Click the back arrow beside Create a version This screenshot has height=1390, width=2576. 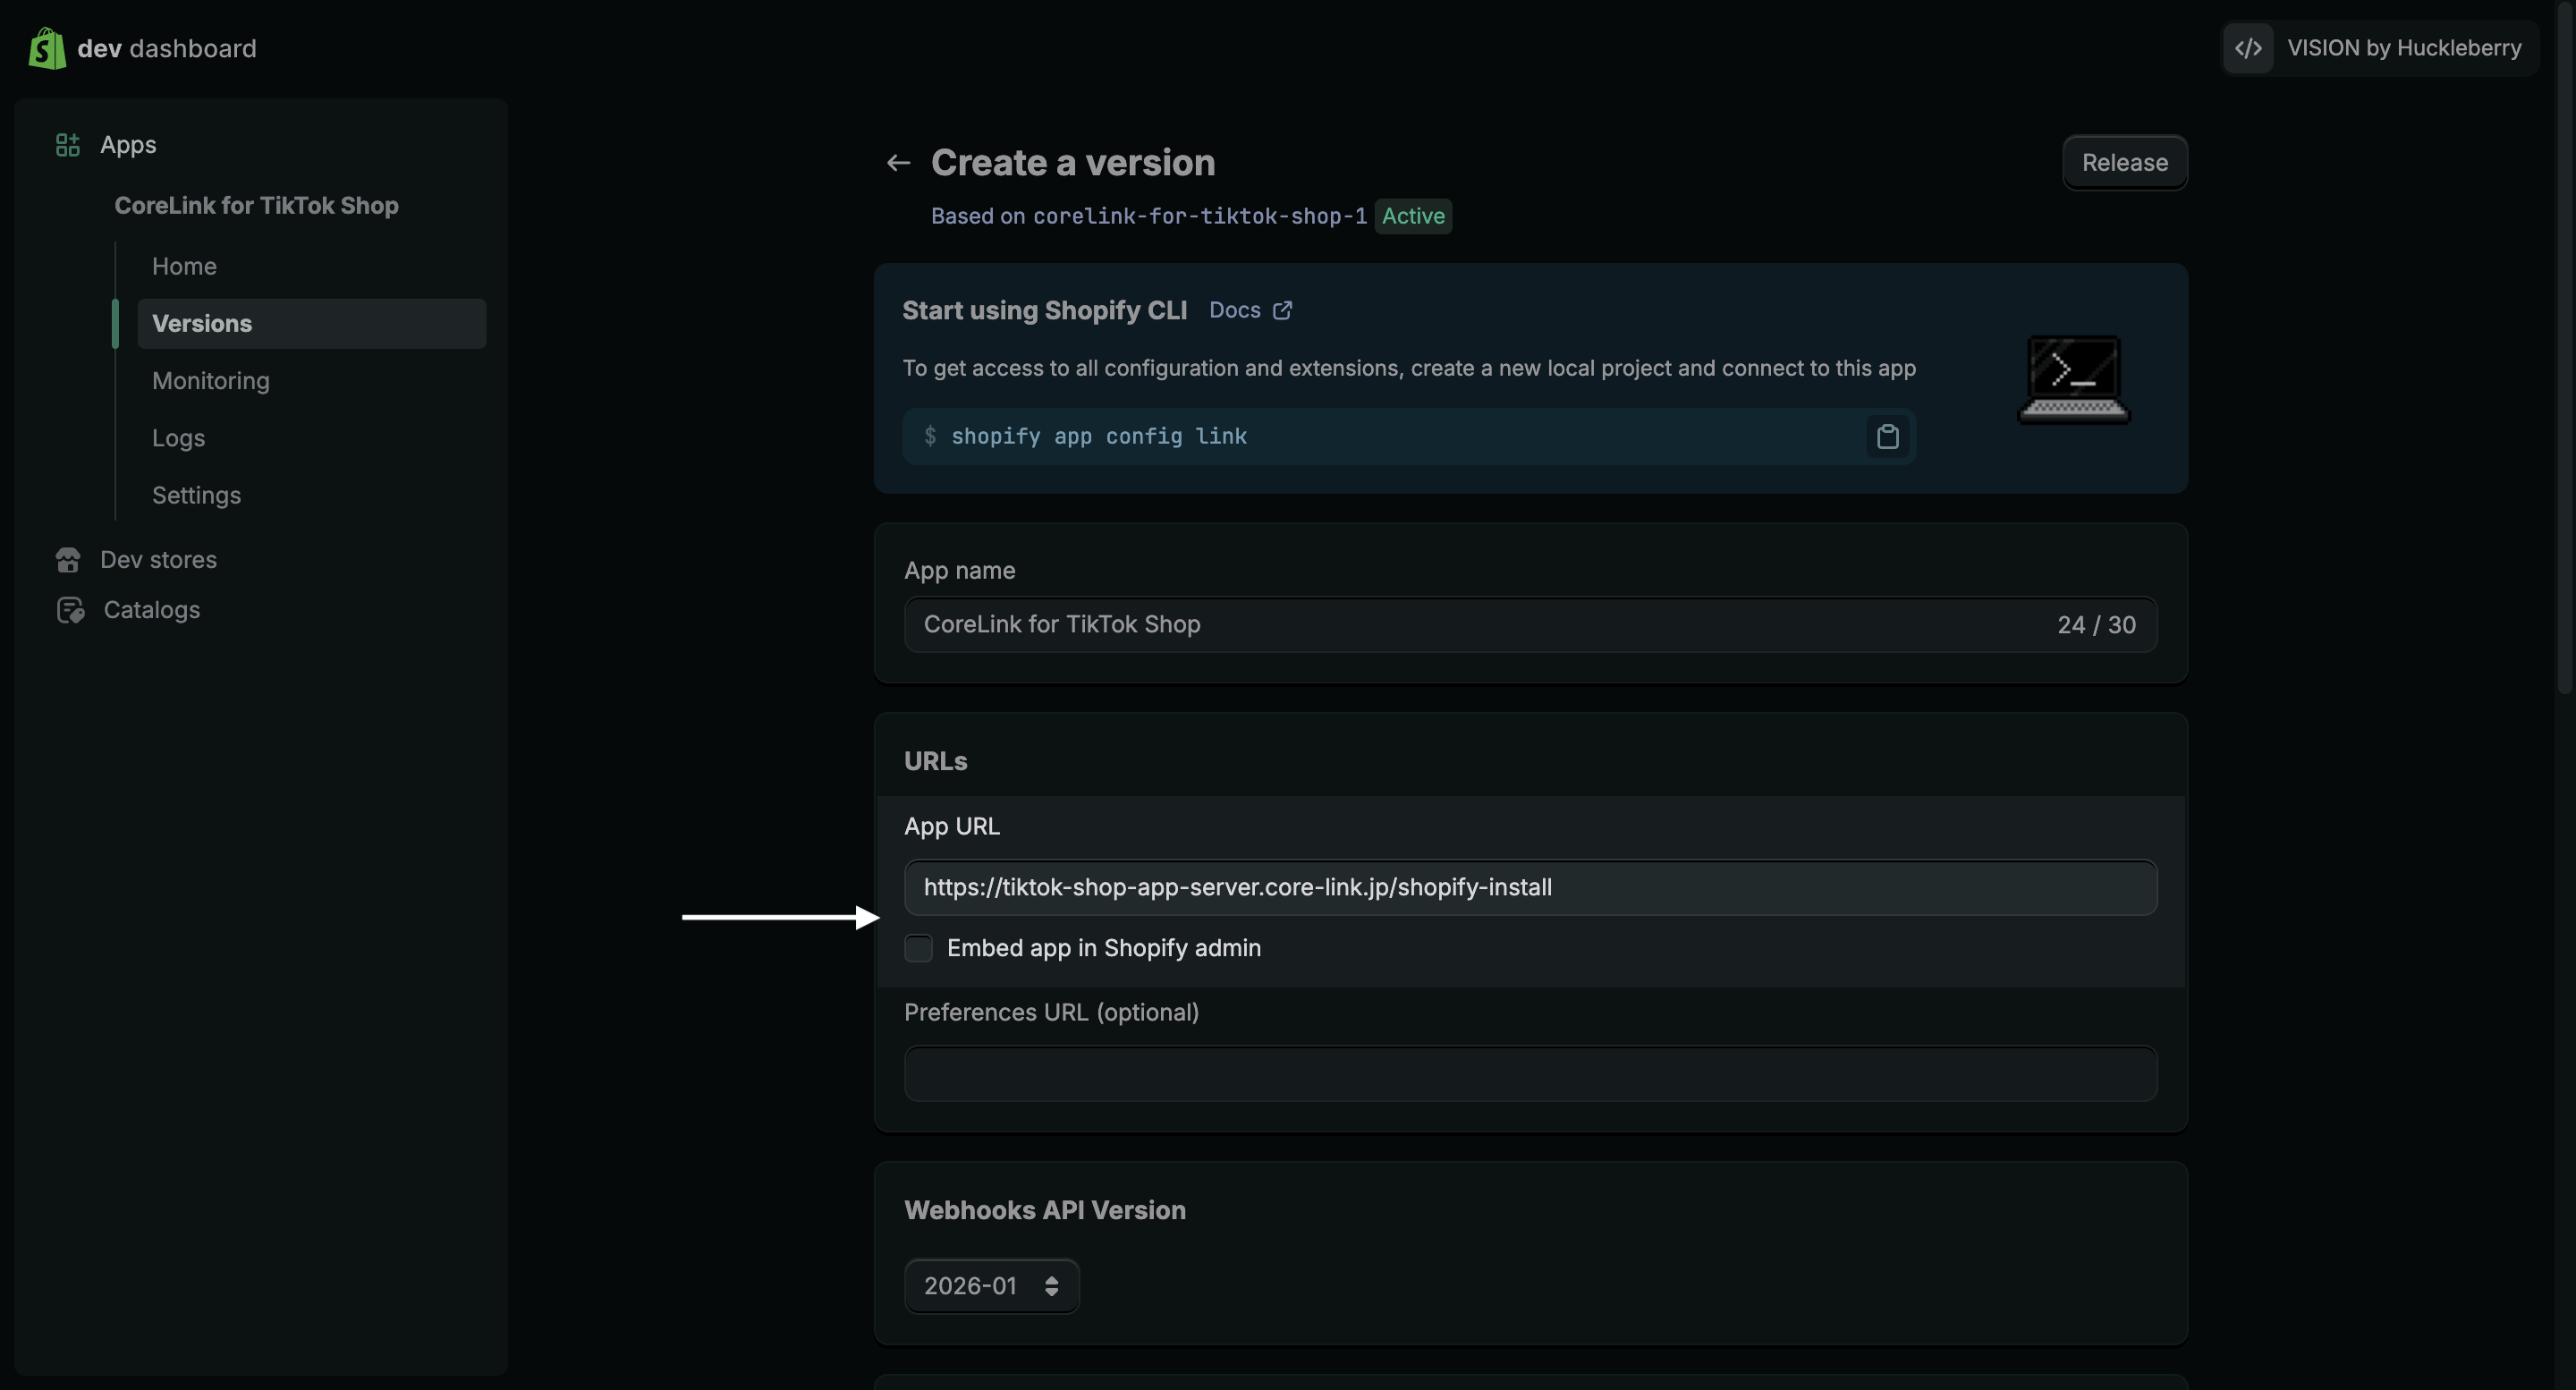point(898,163)
